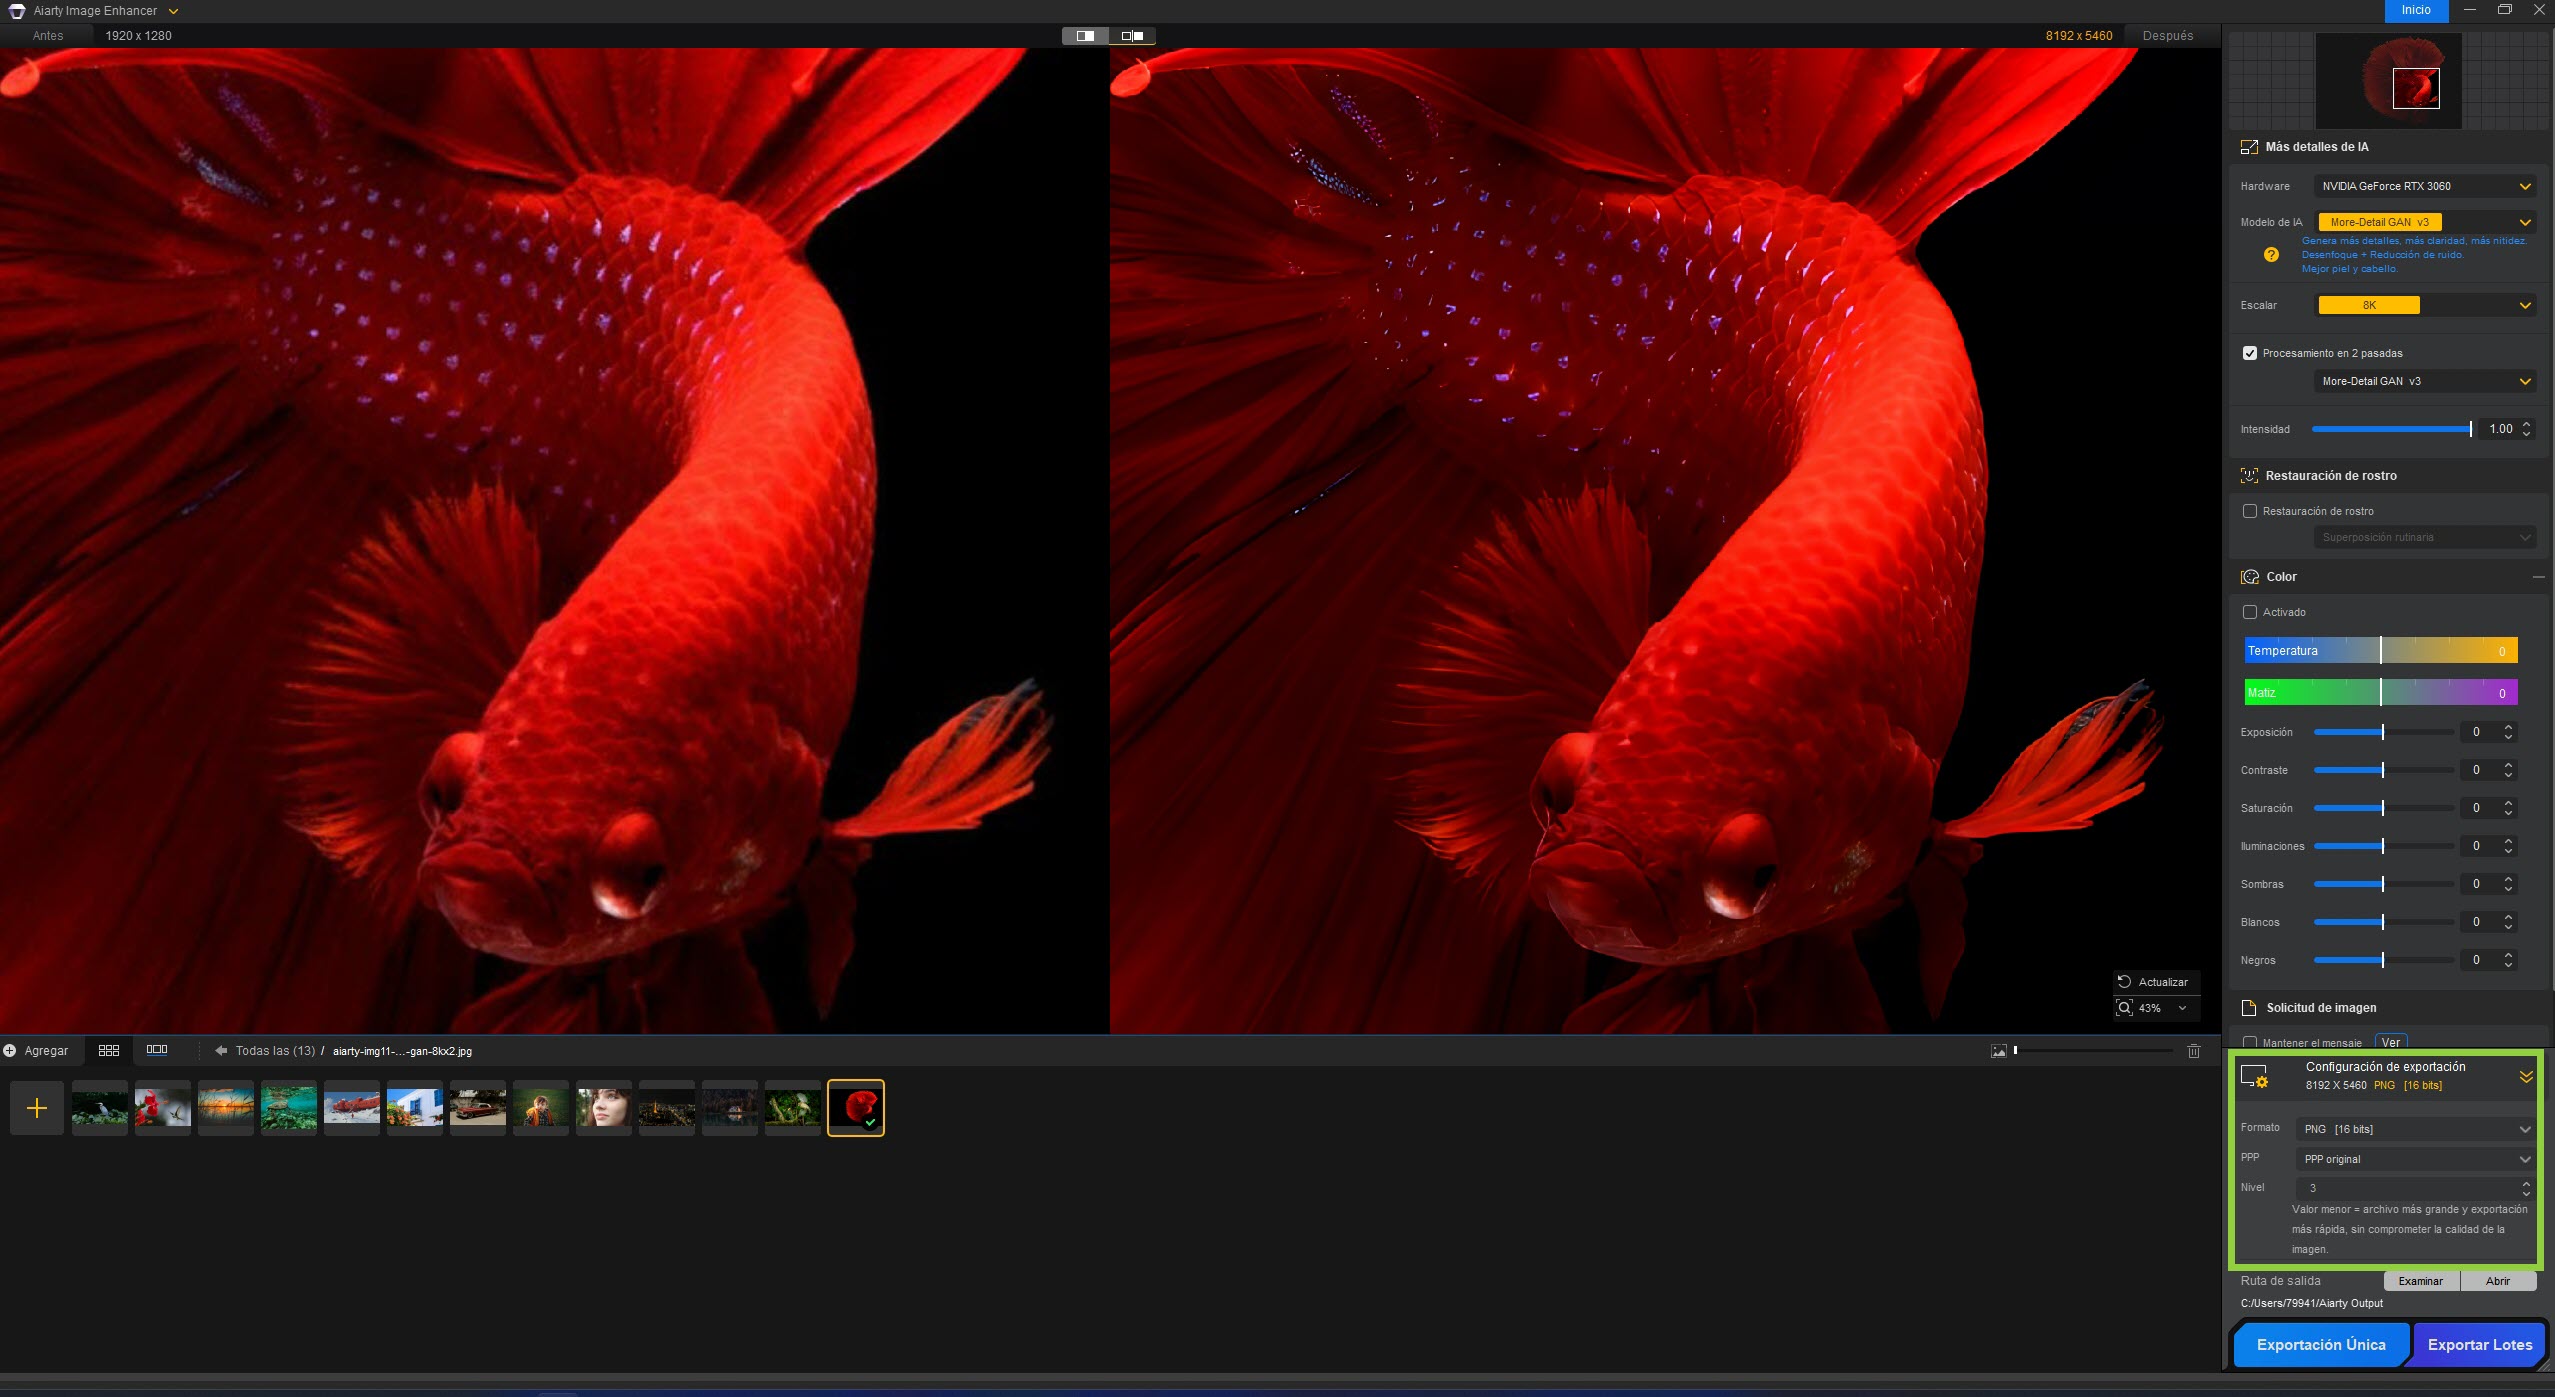Open the Hardware GPU dropdown
Screen dimensions: 2555x1397
click(2424, 186)
